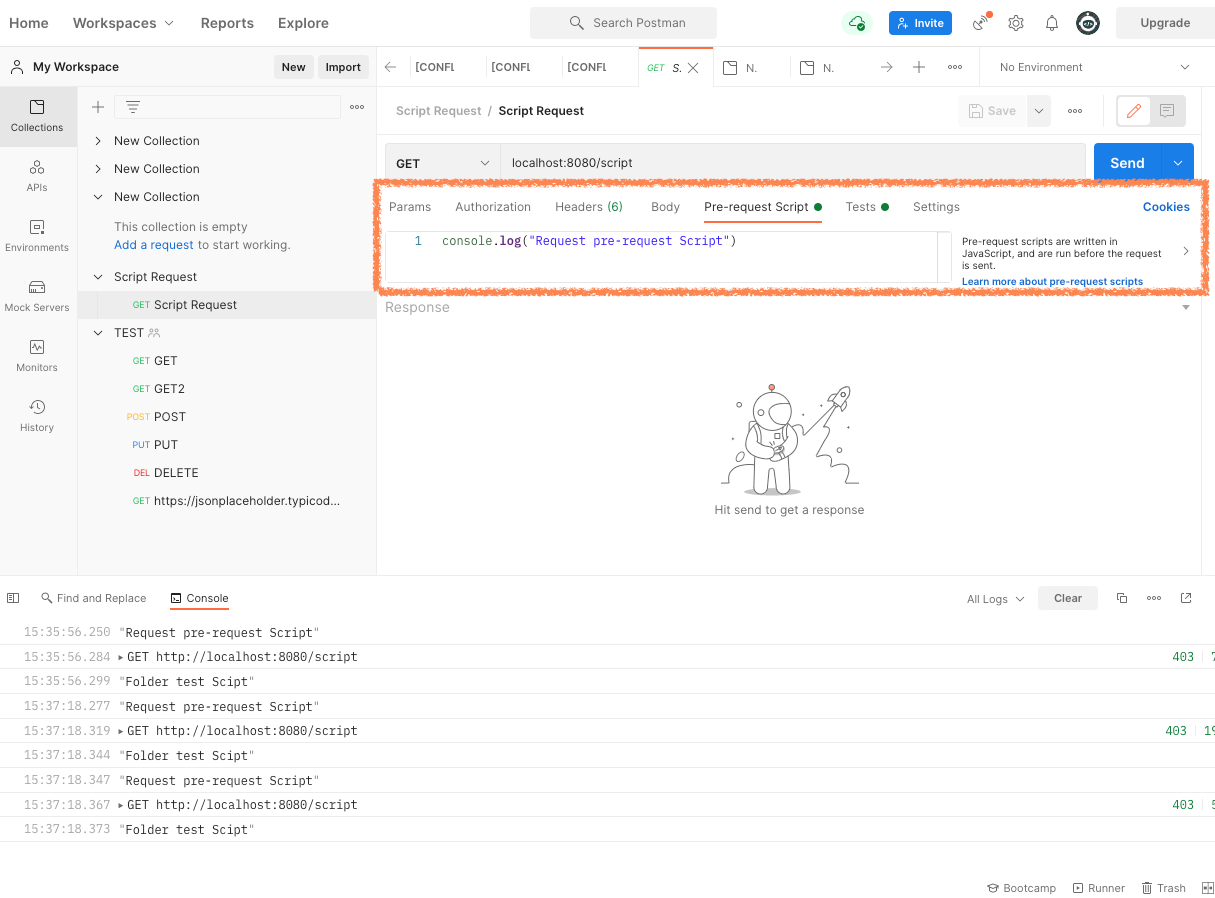Screen dimensions: 1215x898
Task: Open the Environments sidebar panel
Action: point(37,236)
